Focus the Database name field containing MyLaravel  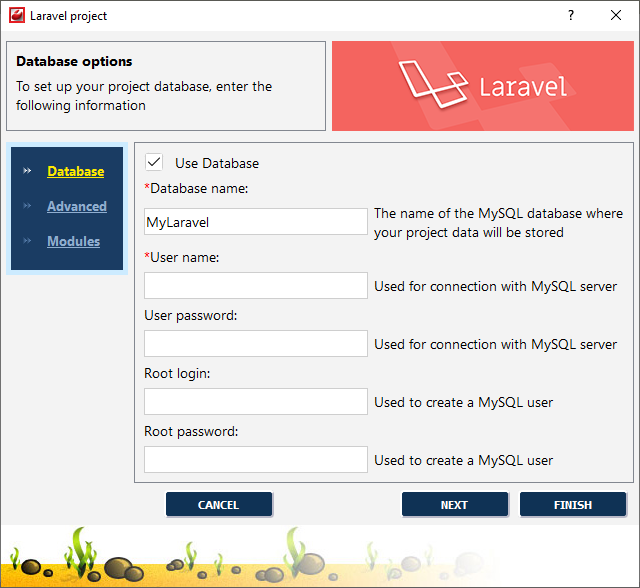tap(256, 222)
